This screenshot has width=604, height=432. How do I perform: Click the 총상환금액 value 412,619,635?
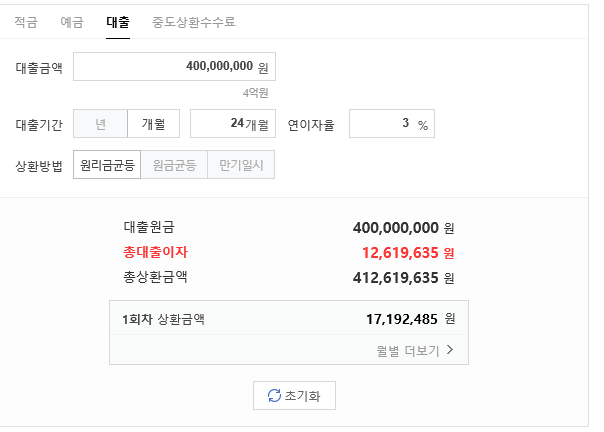[396, 278]
